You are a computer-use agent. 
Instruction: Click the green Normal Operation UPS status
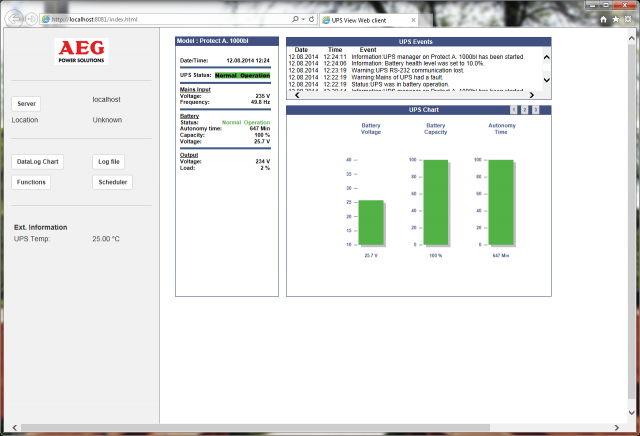click(x=242, y=76)
